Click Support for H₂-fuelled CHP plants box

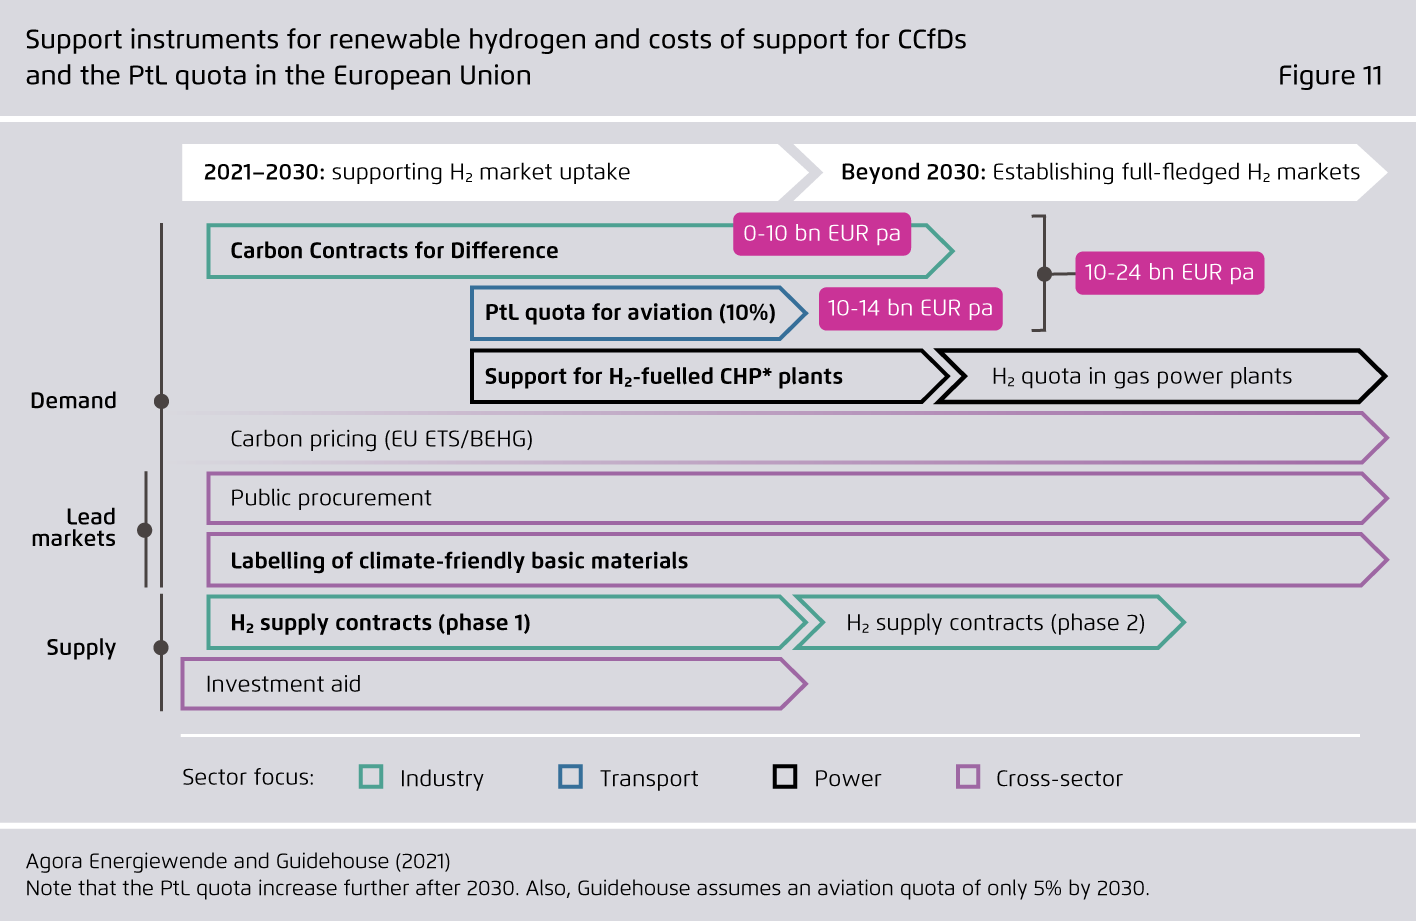(708, 376)
